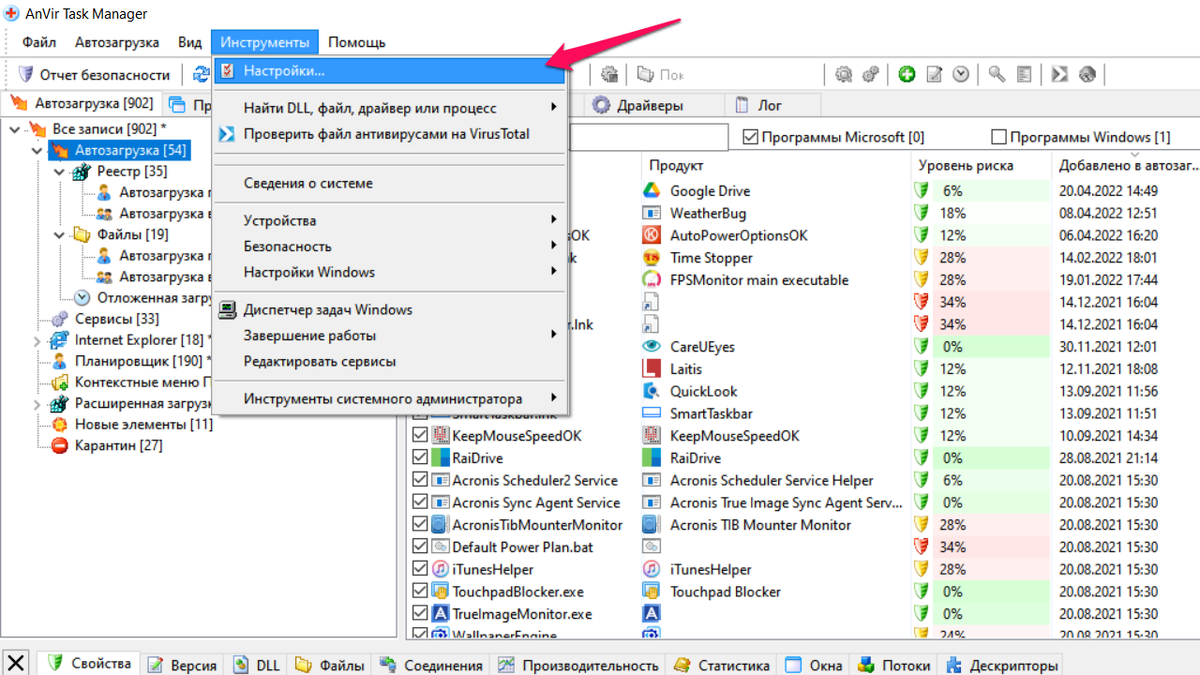Uncheck the iTunesHelper startup checkbox
The height and width of the screenshot is (675, 1200).
(x=420, y=569)
